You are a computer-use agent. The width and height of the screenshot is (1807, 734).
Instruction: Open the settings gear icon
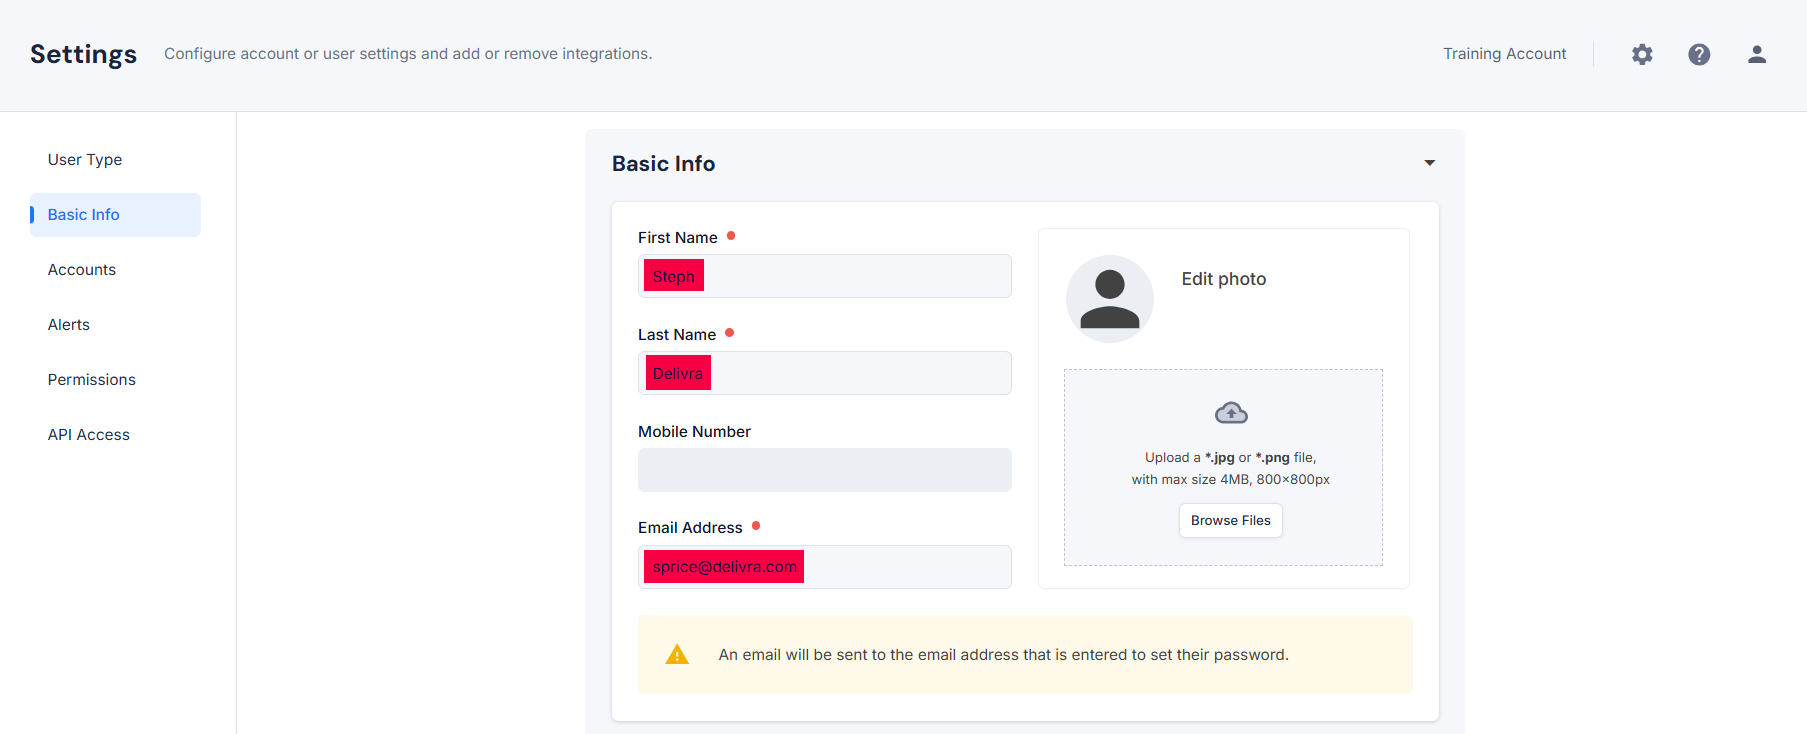coord(1642,54)
